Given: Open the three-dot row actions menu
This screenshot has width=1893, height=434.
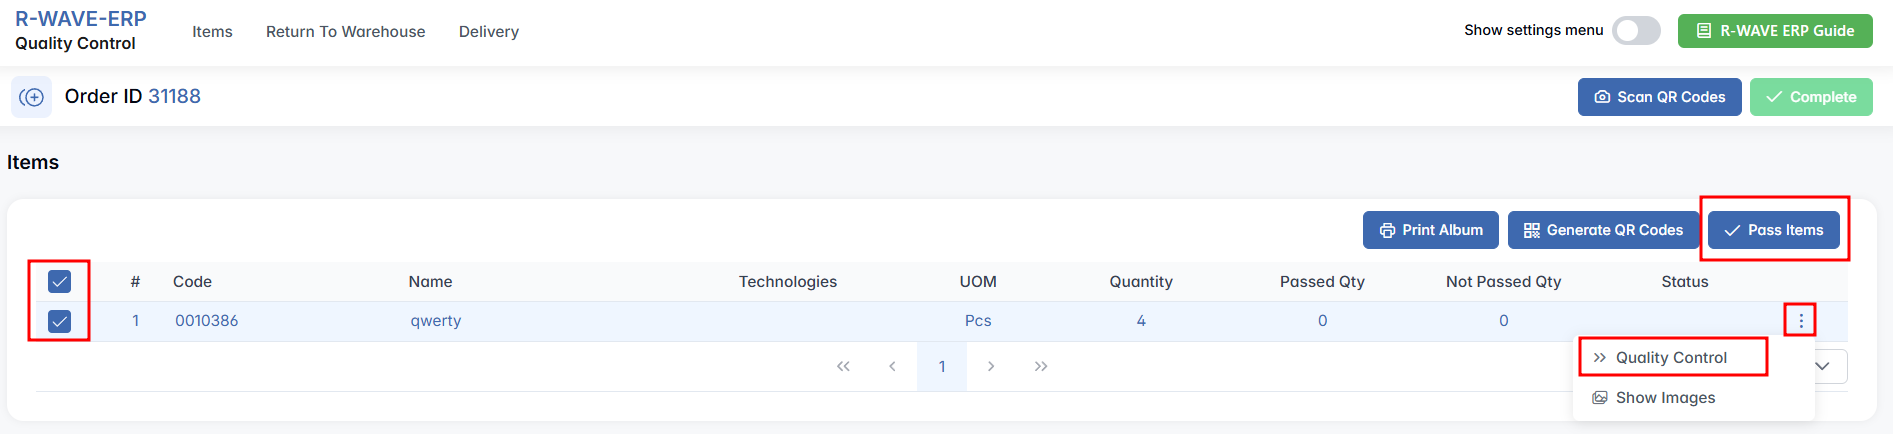Looking at the screenshot, I should pos(1800,321).
